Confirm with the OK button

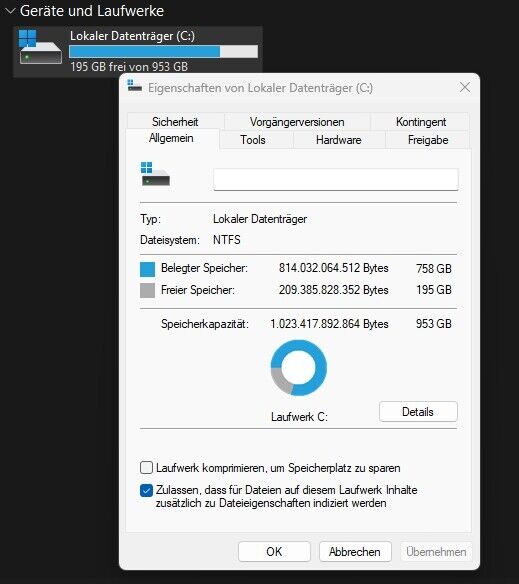(274, 552)
